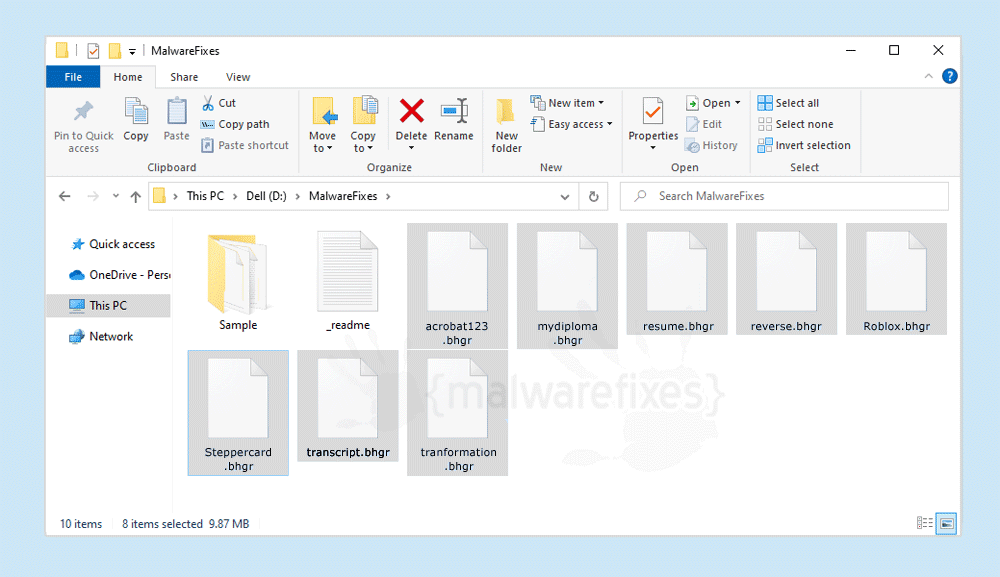Pin the folder to Quick access
Image resolution: width=1000 pixels, height=577 pixels.
[x=84, y=126]
